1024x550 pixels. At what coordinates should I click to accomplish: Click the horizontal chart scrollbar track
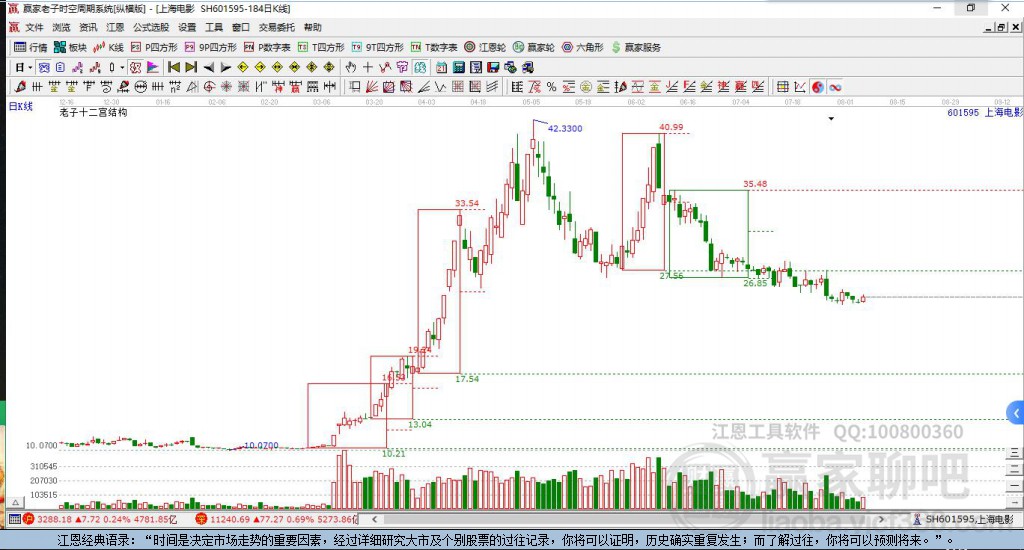point(627,519)
